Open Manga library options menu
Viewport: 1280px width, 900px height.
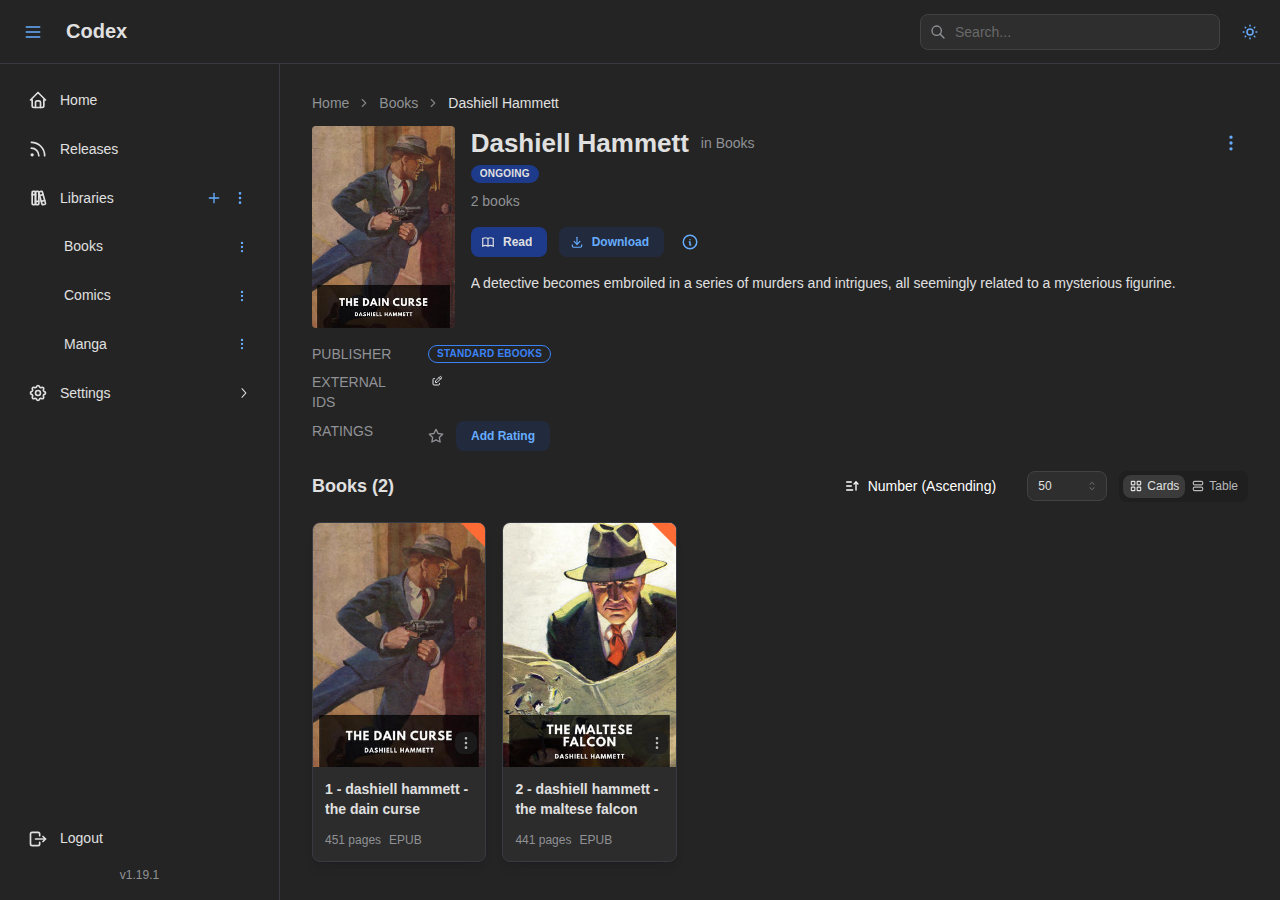click(241, 344)
